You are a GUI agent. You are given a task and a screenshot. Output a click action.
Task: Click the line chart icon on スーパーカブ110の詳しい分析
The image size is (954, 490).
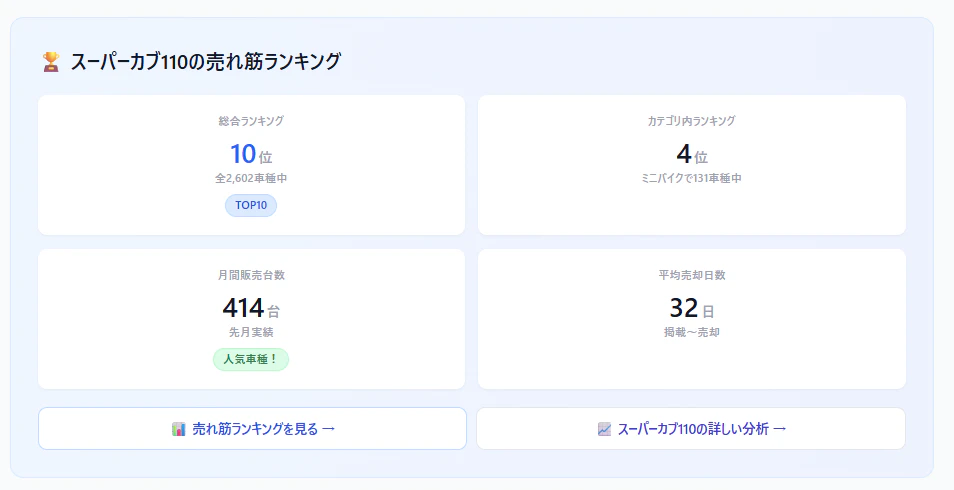(x=604, y=429)
